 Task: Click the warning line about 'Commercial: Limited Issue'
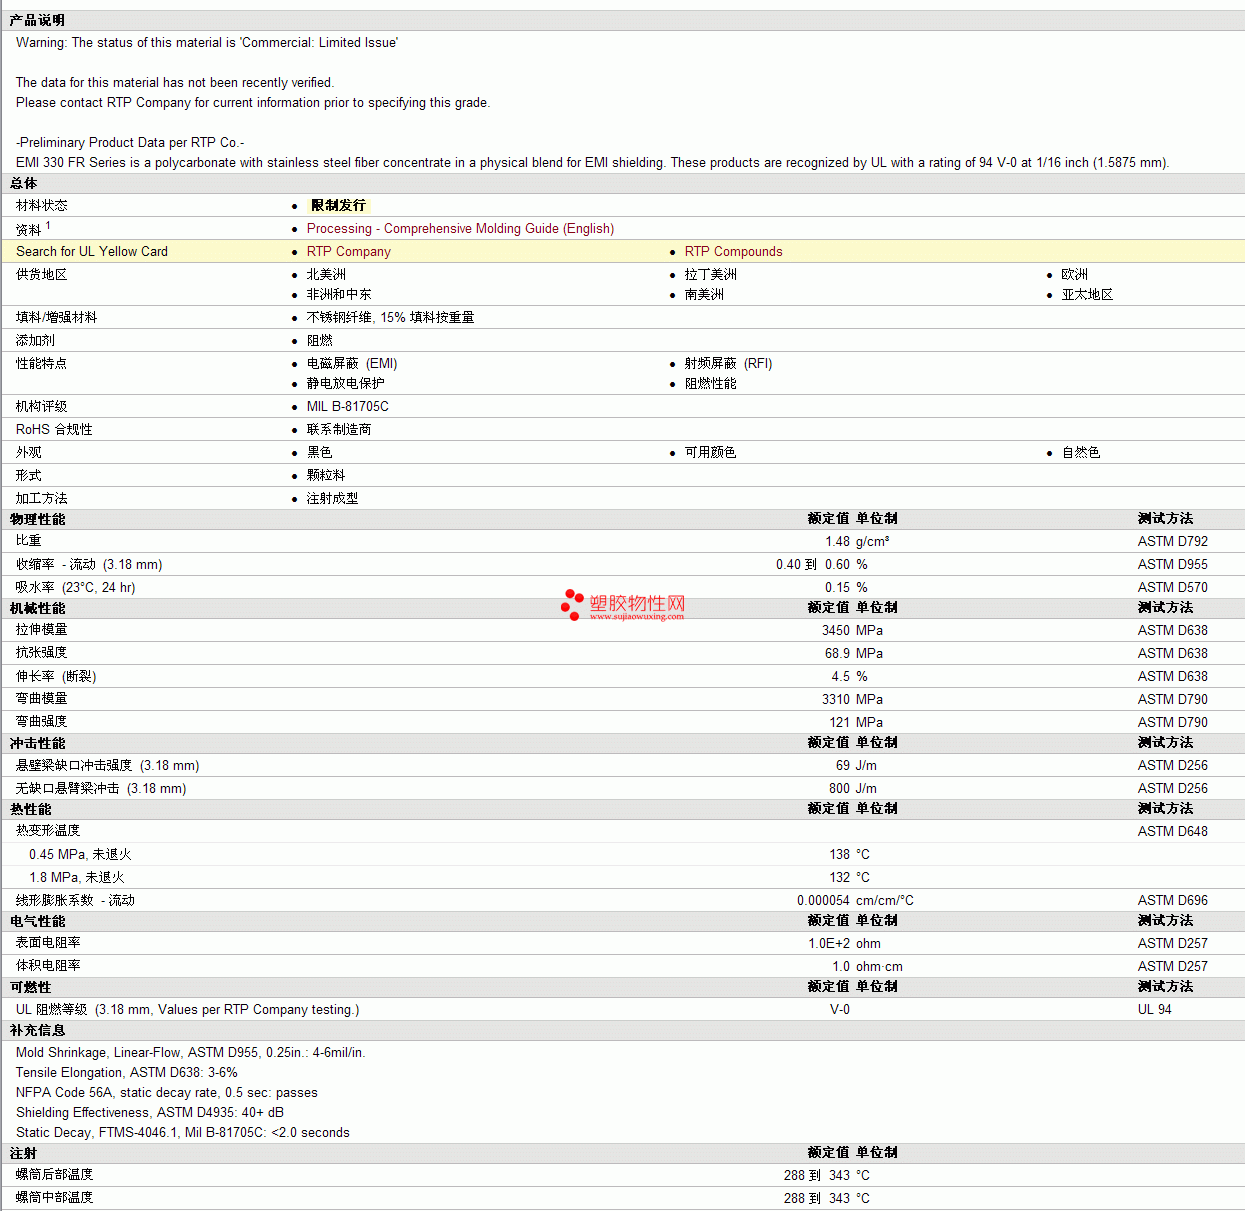[207, 42]
